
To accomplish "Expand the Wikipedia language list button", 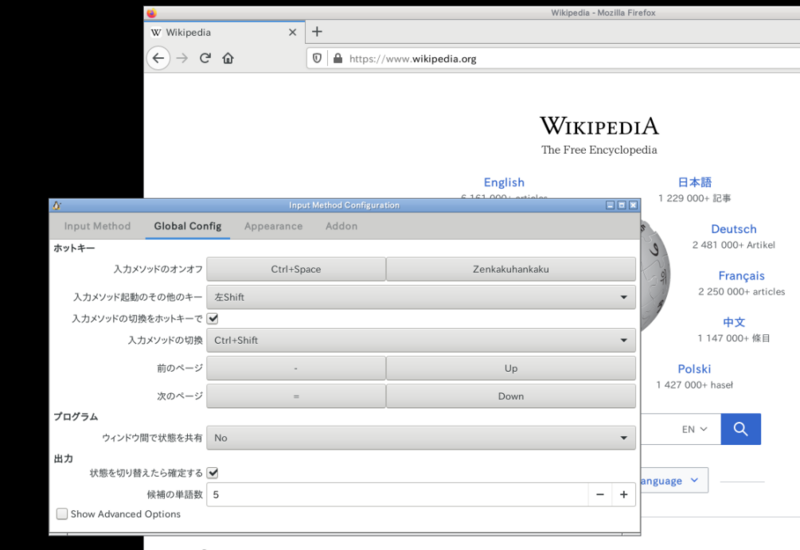I will coord(674,481).
